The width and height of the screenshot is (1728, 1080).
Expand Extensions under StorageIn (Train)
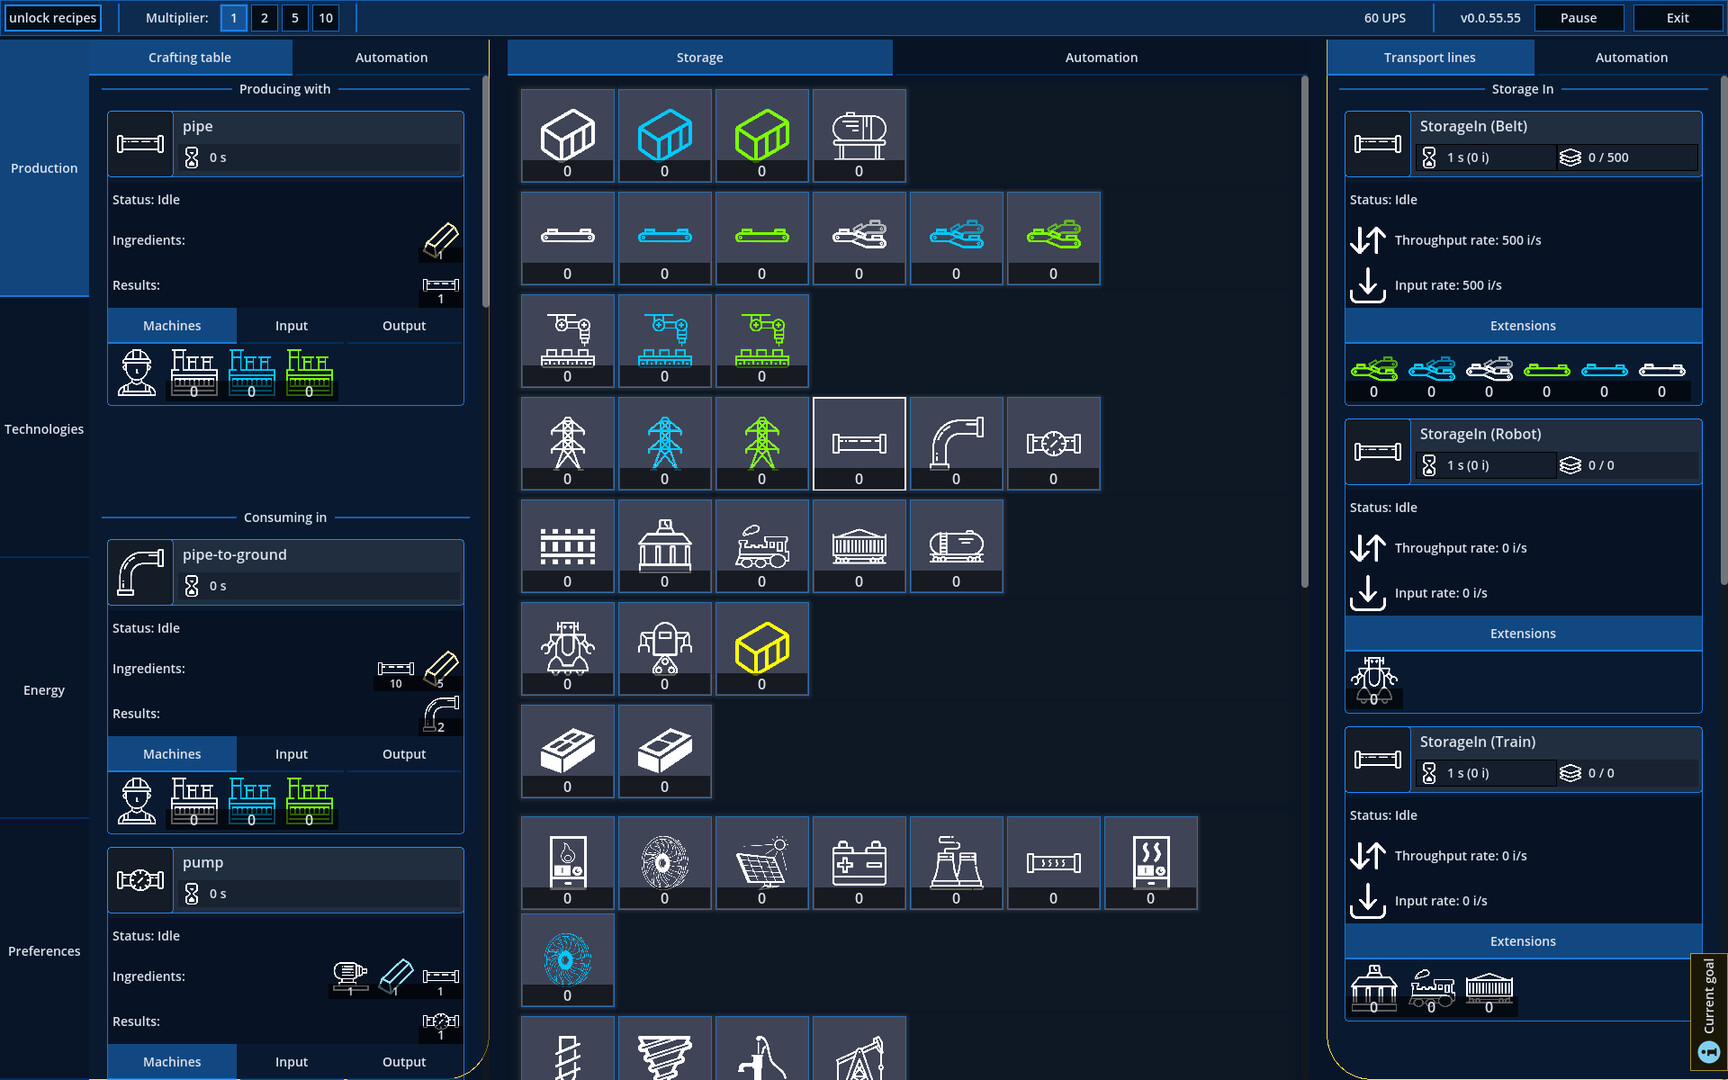1522,940
